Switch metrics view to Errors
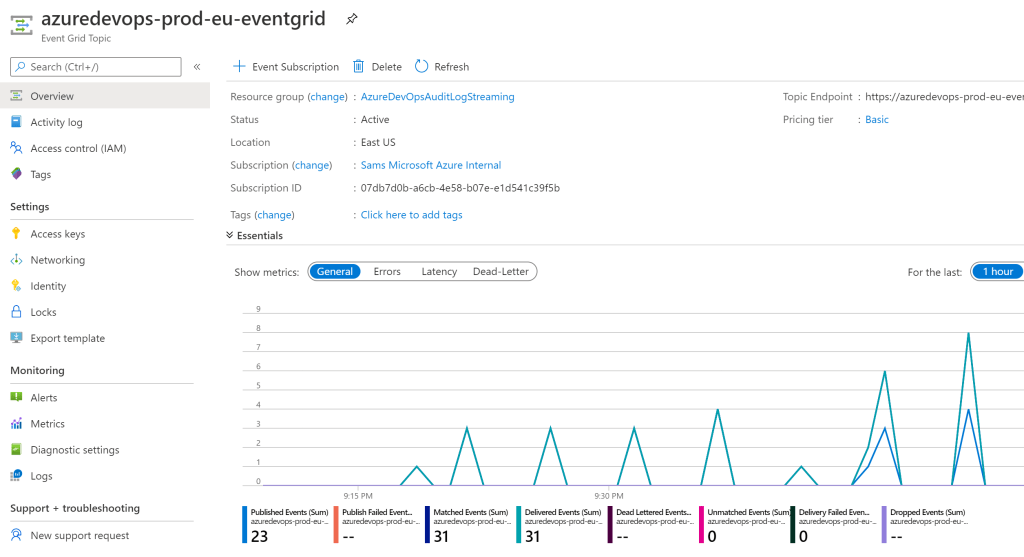 tap(387, 271)
